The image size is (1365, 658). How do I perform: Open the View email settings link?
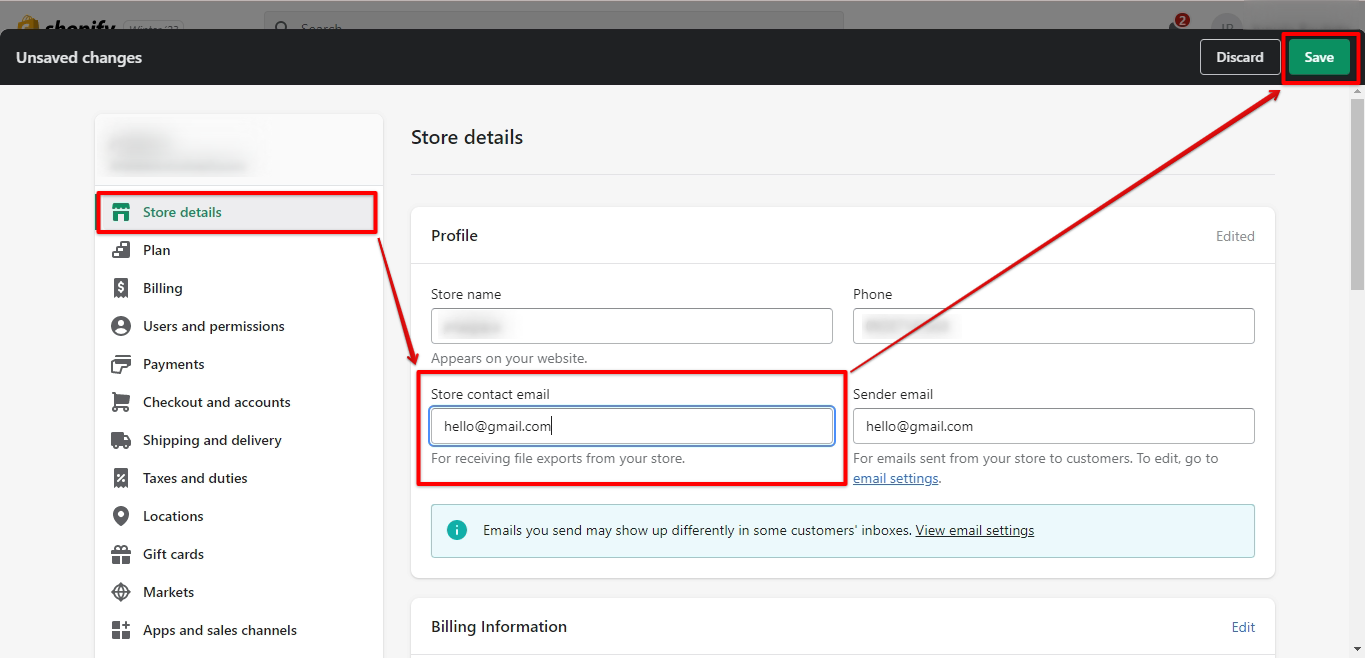coord(974,531)
